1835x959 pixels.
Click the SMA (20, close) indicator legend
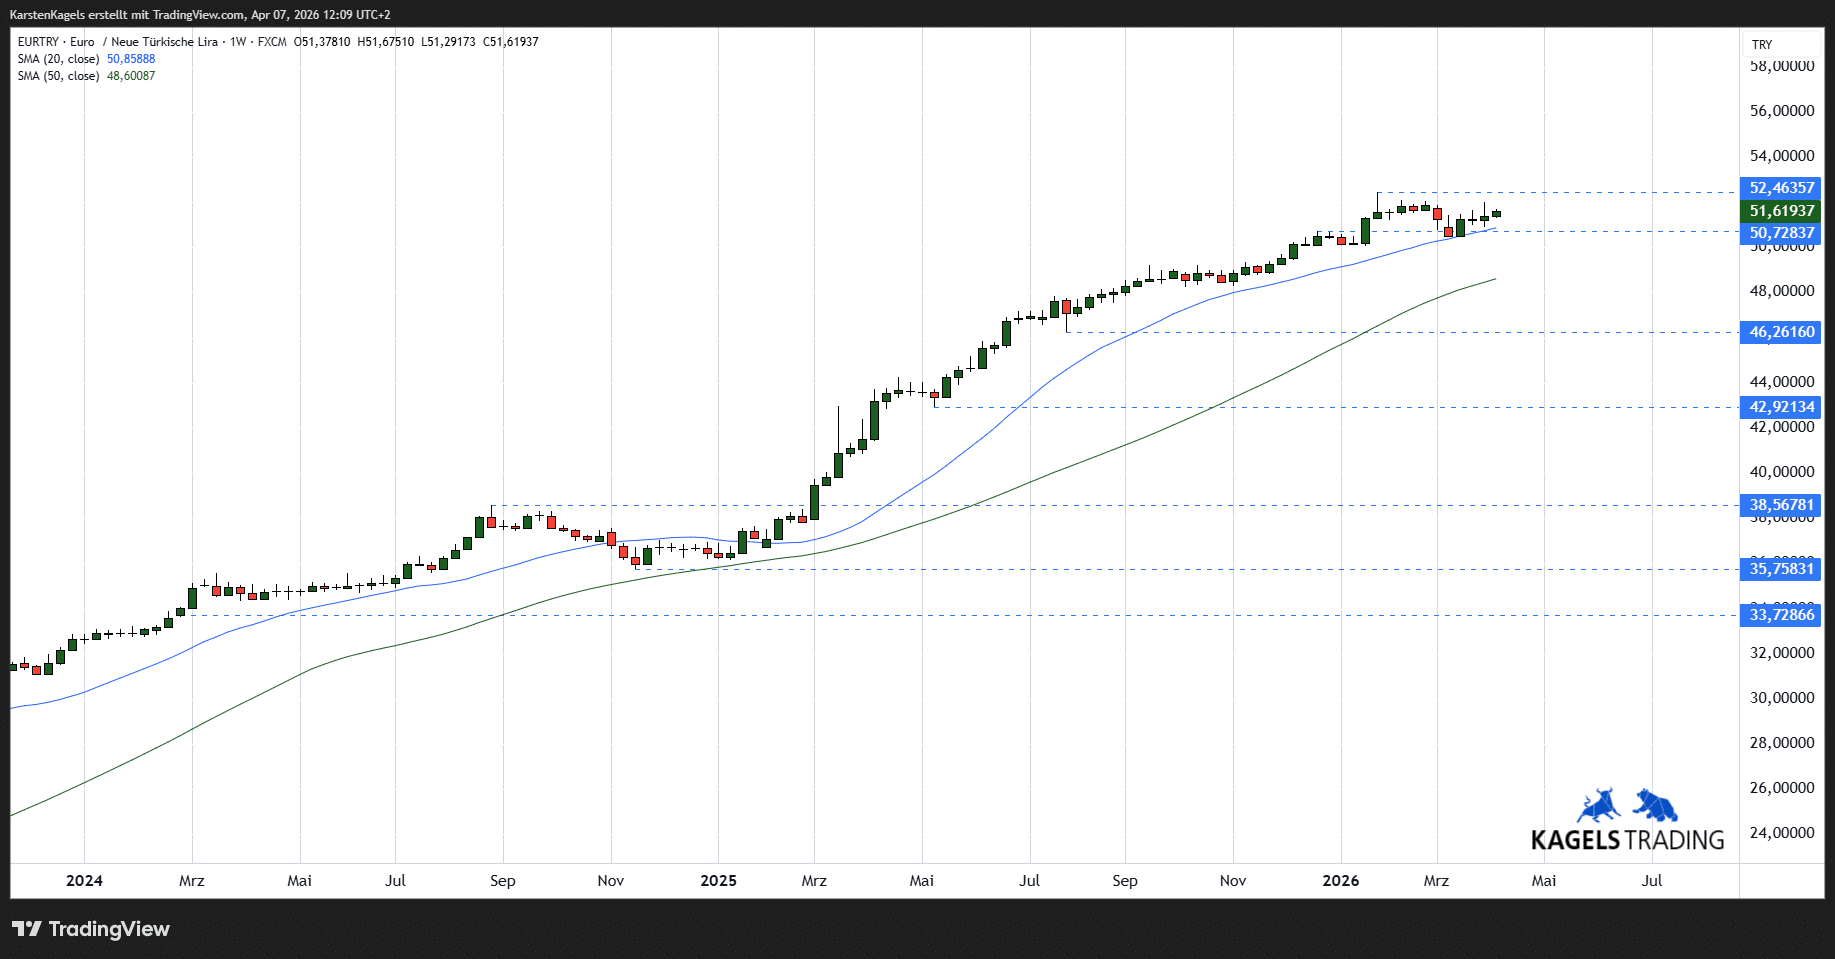(58, 59)
